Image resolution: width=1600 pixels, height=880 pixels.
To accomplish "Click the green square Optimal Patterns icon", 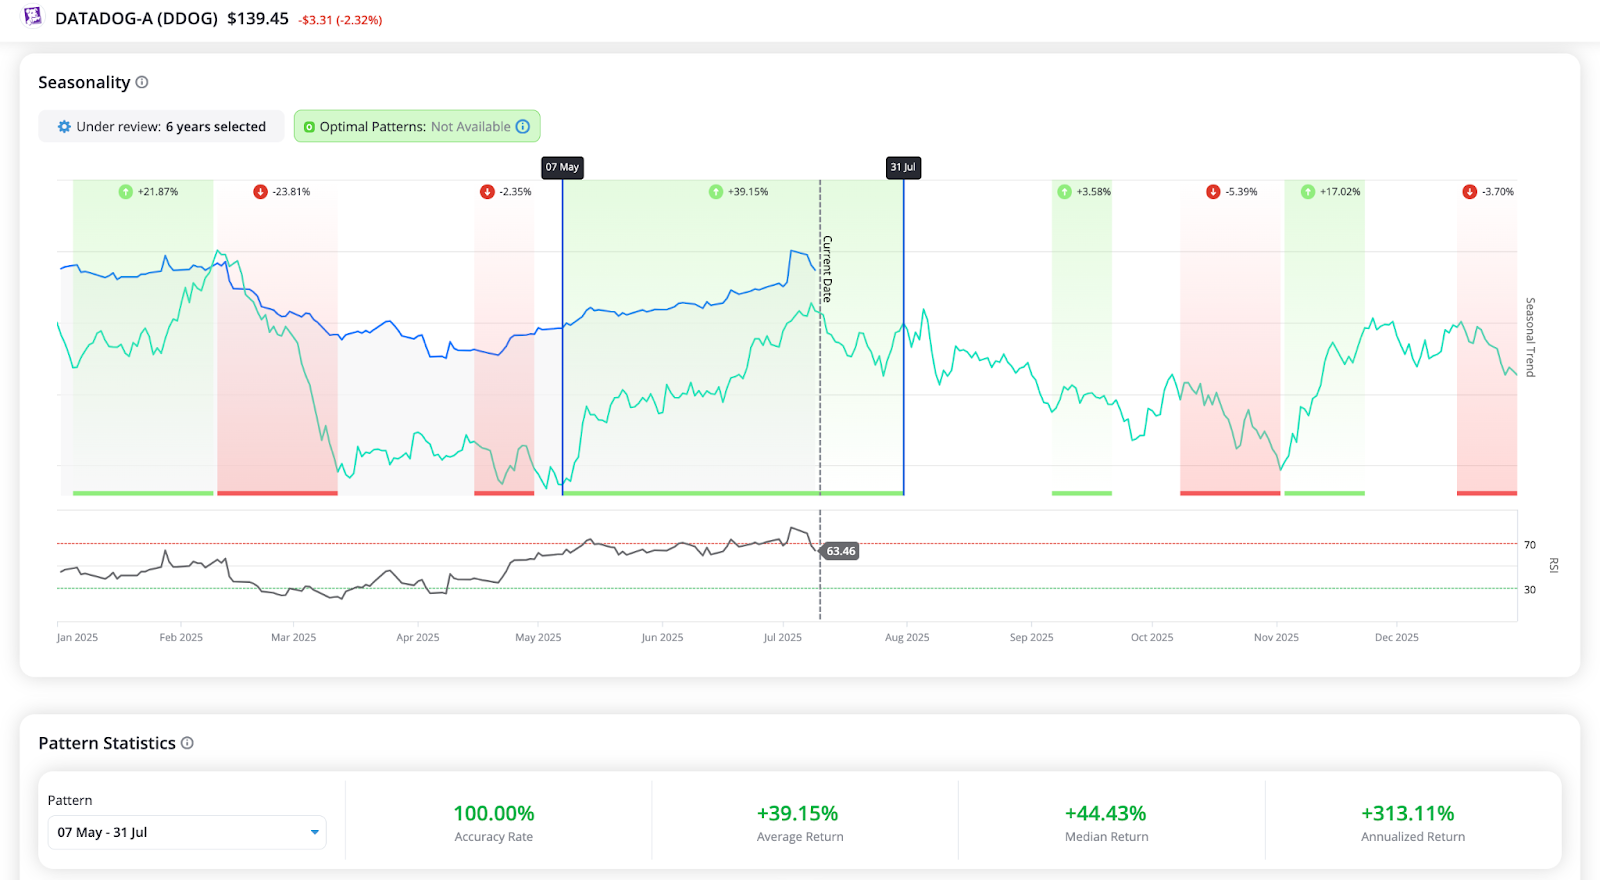I will click(309, 127).
